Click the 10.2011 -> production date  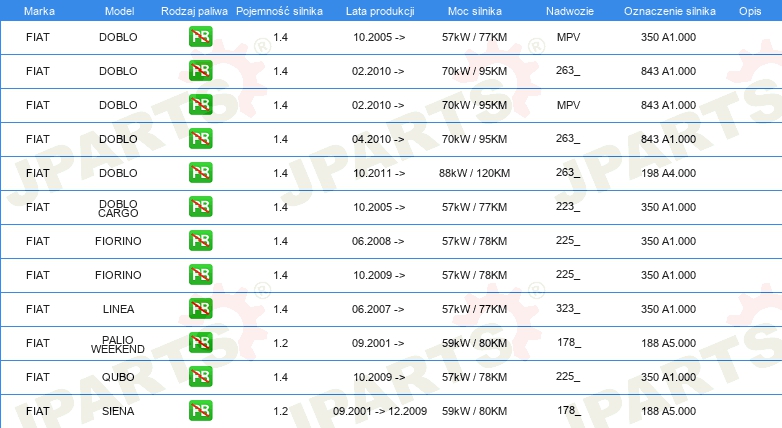tap(379, 173)
